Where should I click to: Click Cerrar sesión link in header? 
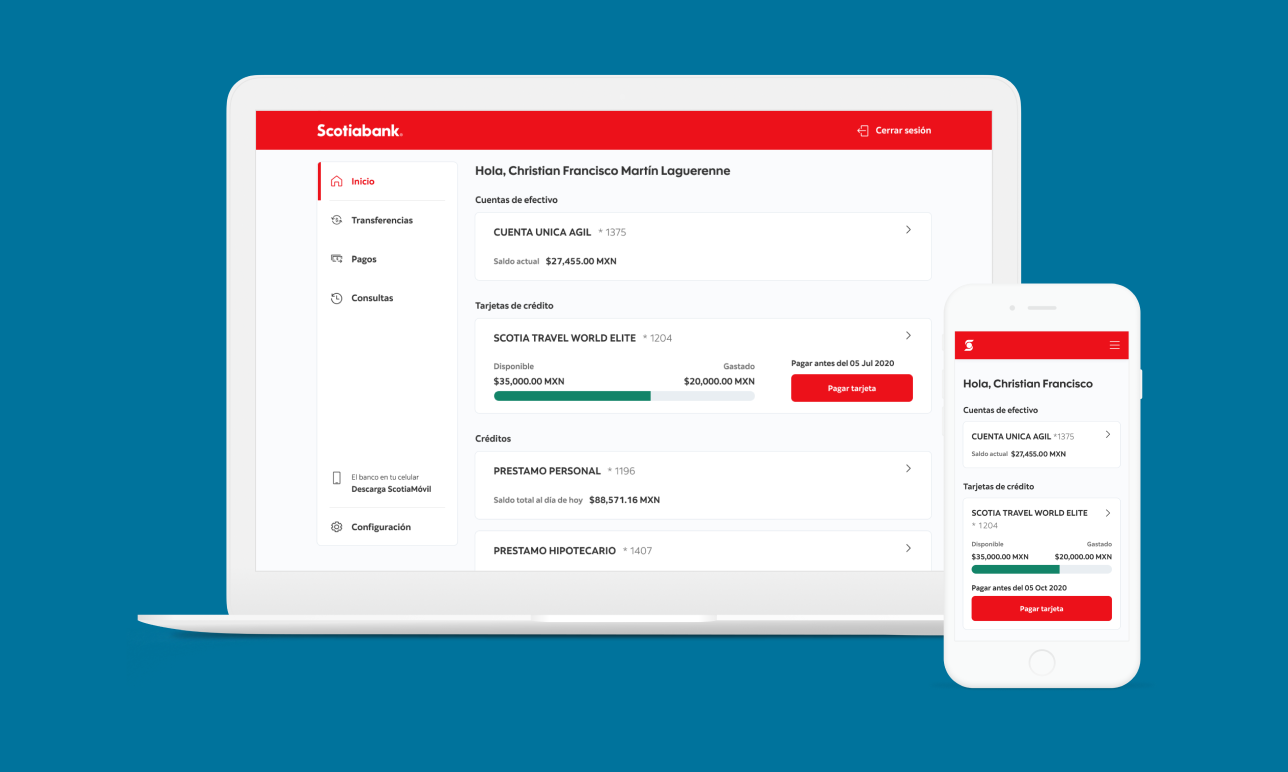903,131
